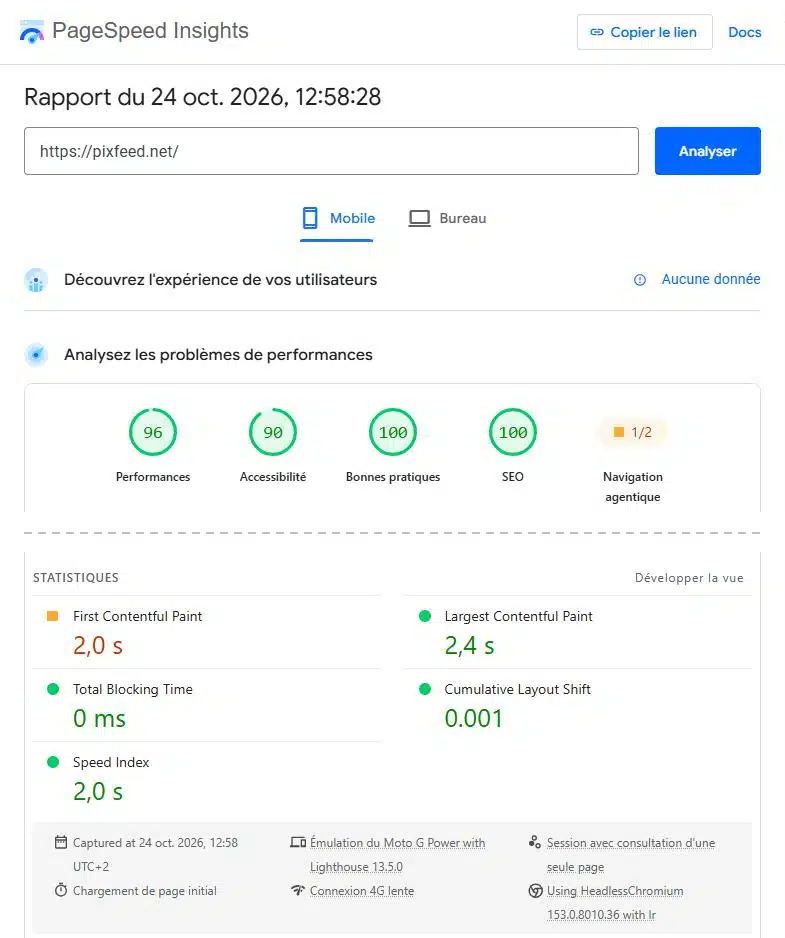This screenshot has width=785, height=938.
Task: Select the SEO score gauge 100
Action: 513,432
